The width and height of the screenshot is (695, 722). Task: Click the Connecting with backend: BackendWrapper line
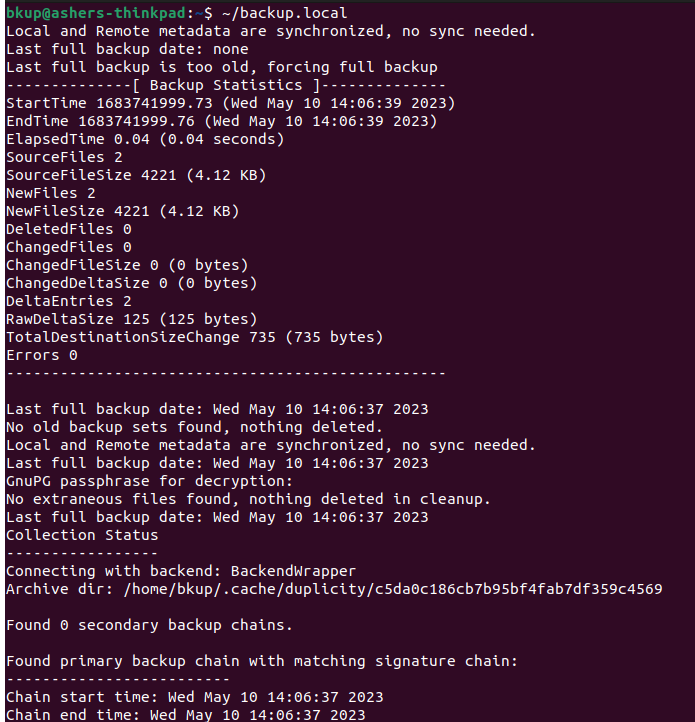point(181,571)
